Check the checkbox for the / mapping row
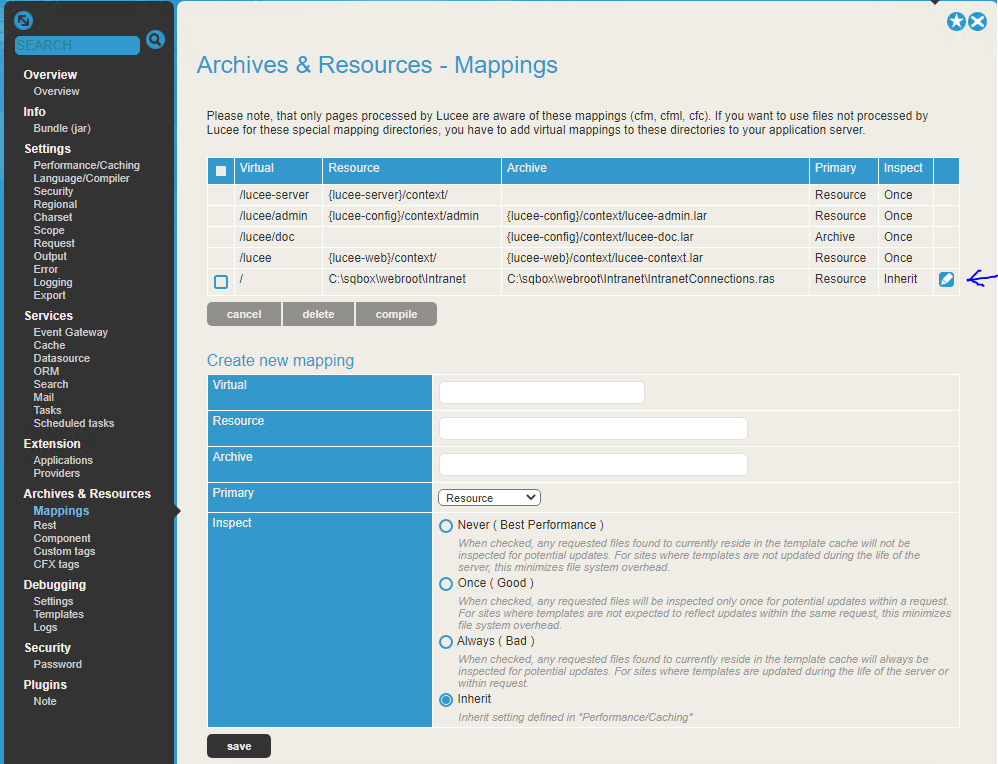 pos(221,281)
